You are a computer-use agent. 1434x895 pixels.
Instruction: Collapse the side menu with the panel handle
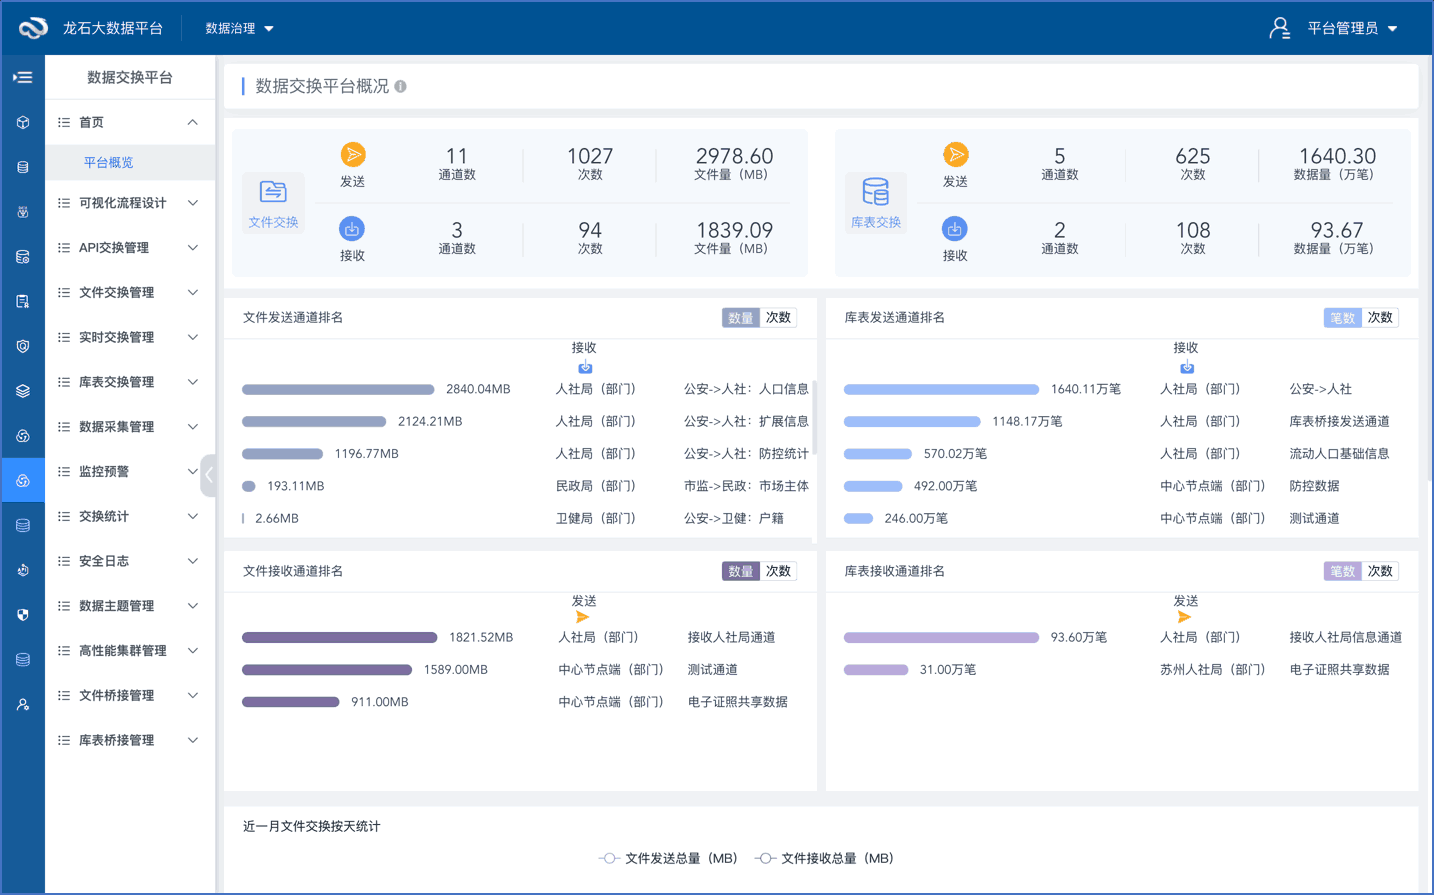(x=208, y=476)
